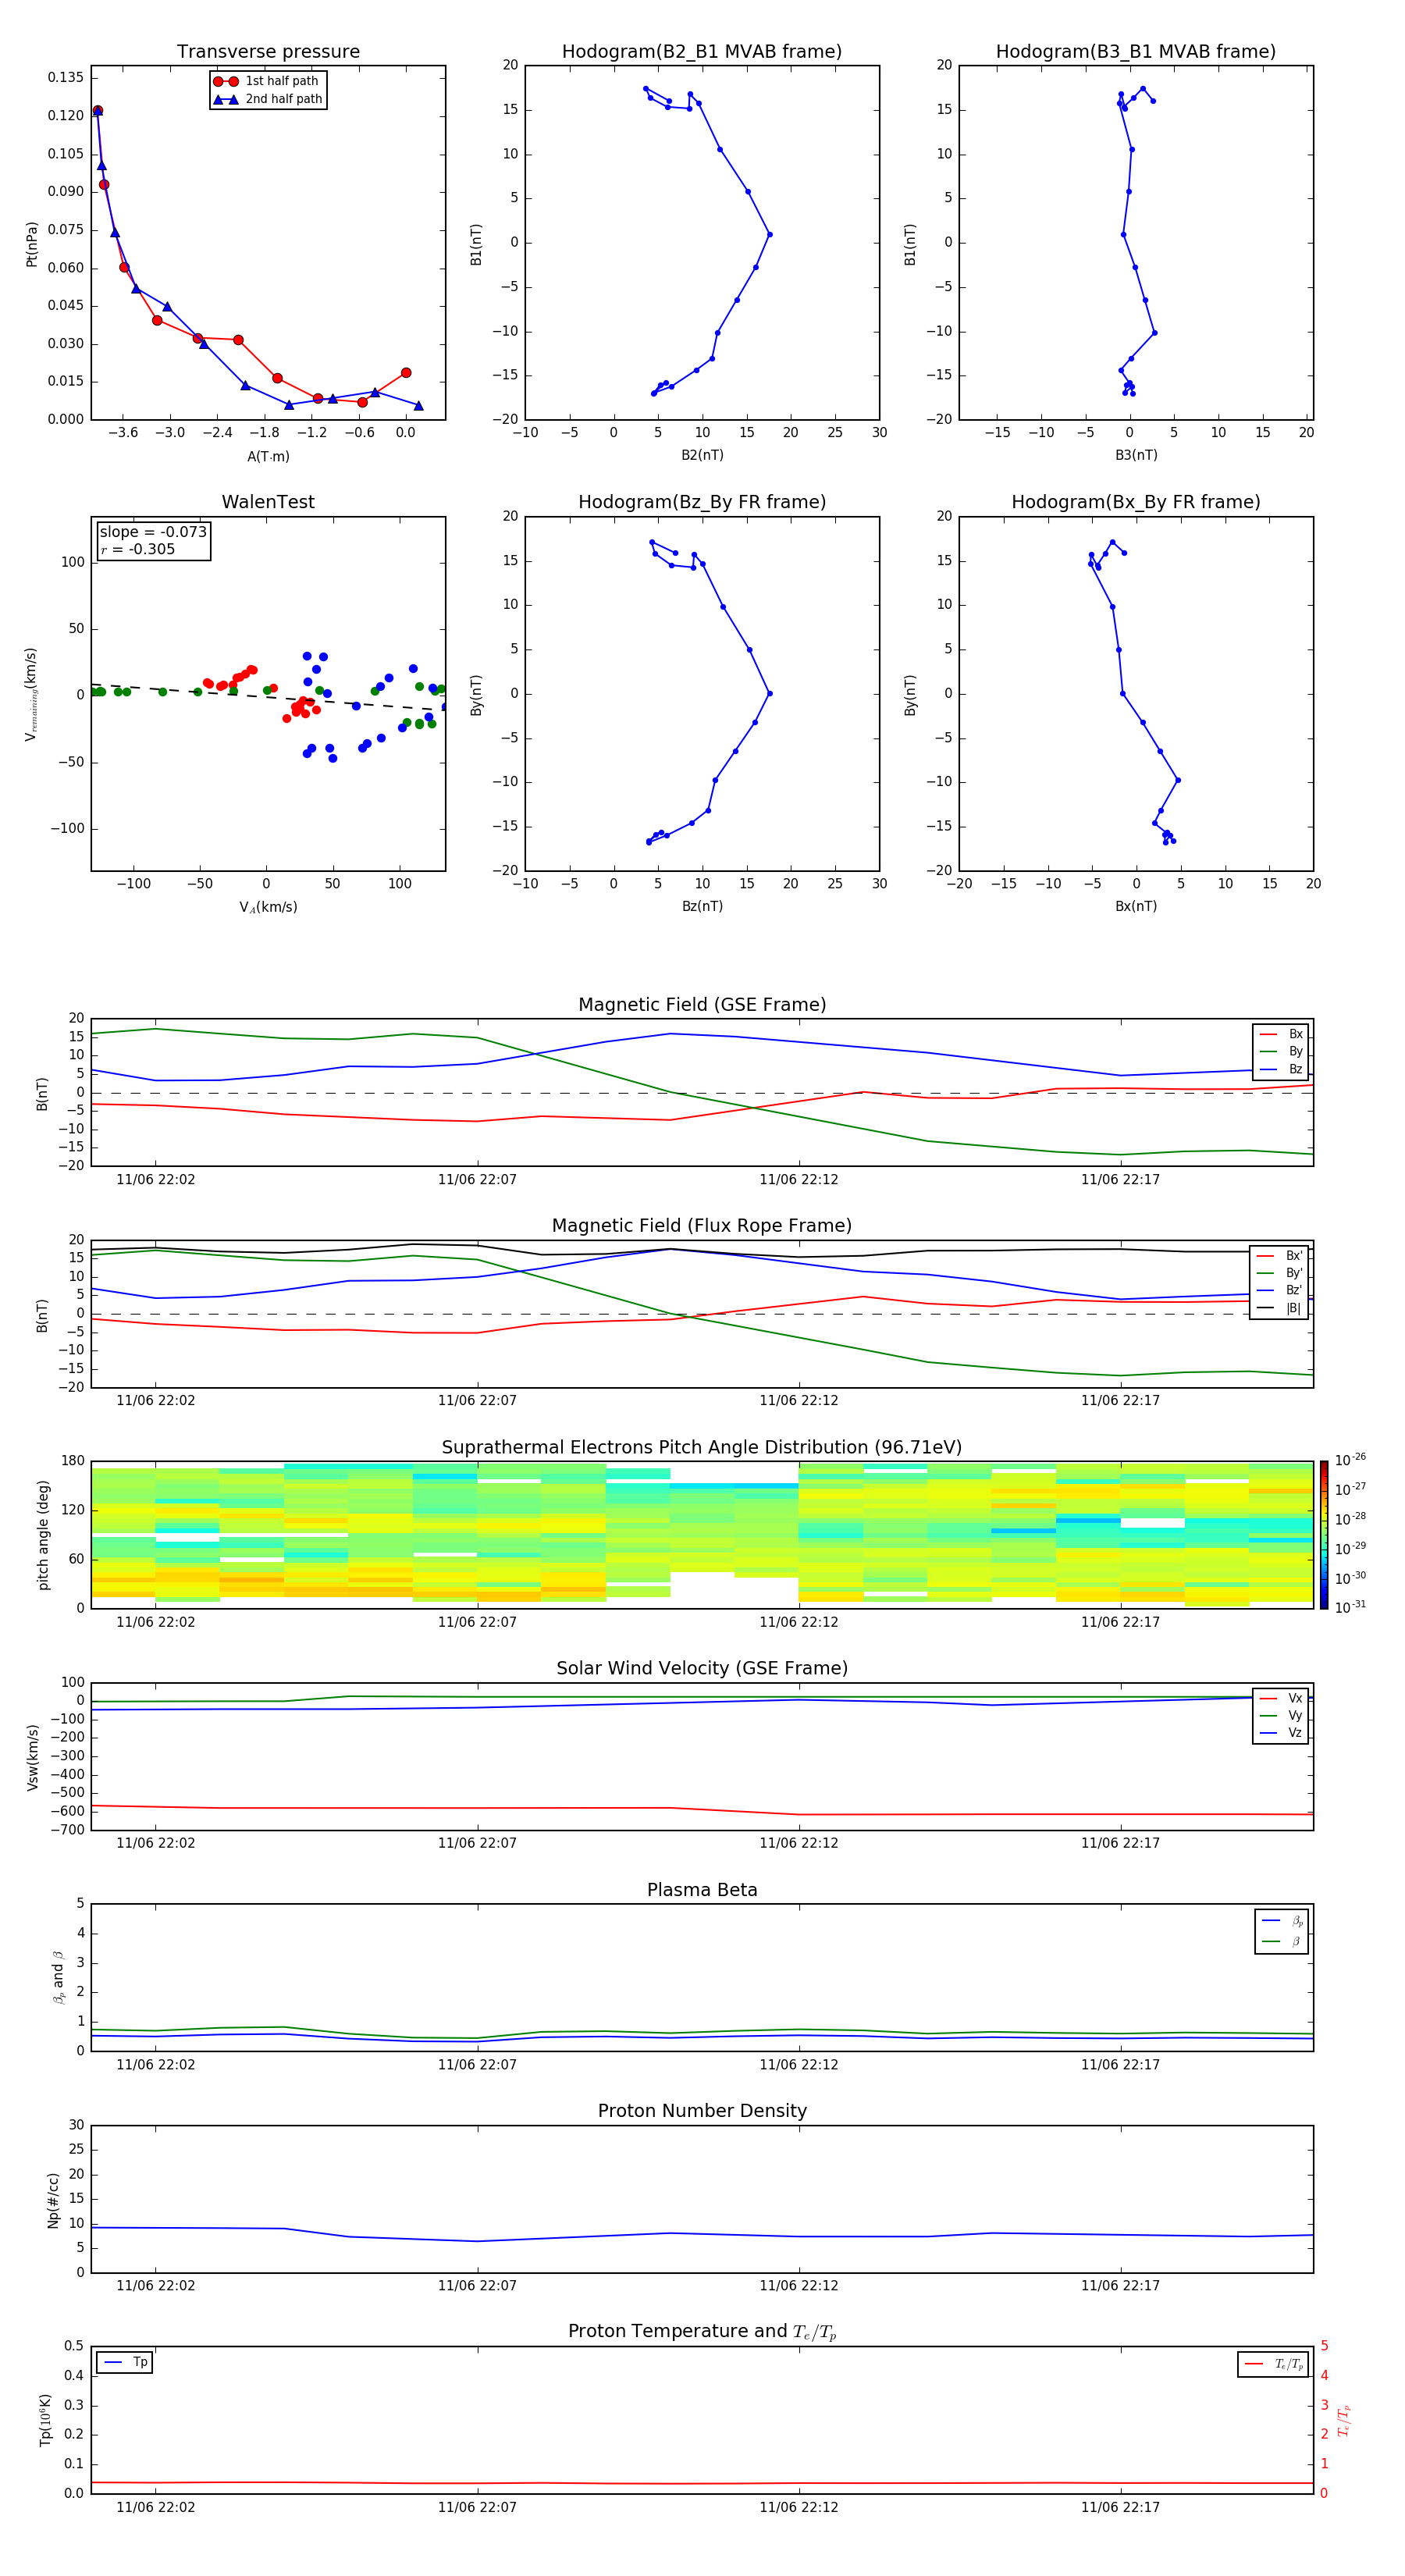Click the pitch angle (deg) y-axis label
The height and width of the screenshot is (2576, 1405).
tap(43, 1535)
